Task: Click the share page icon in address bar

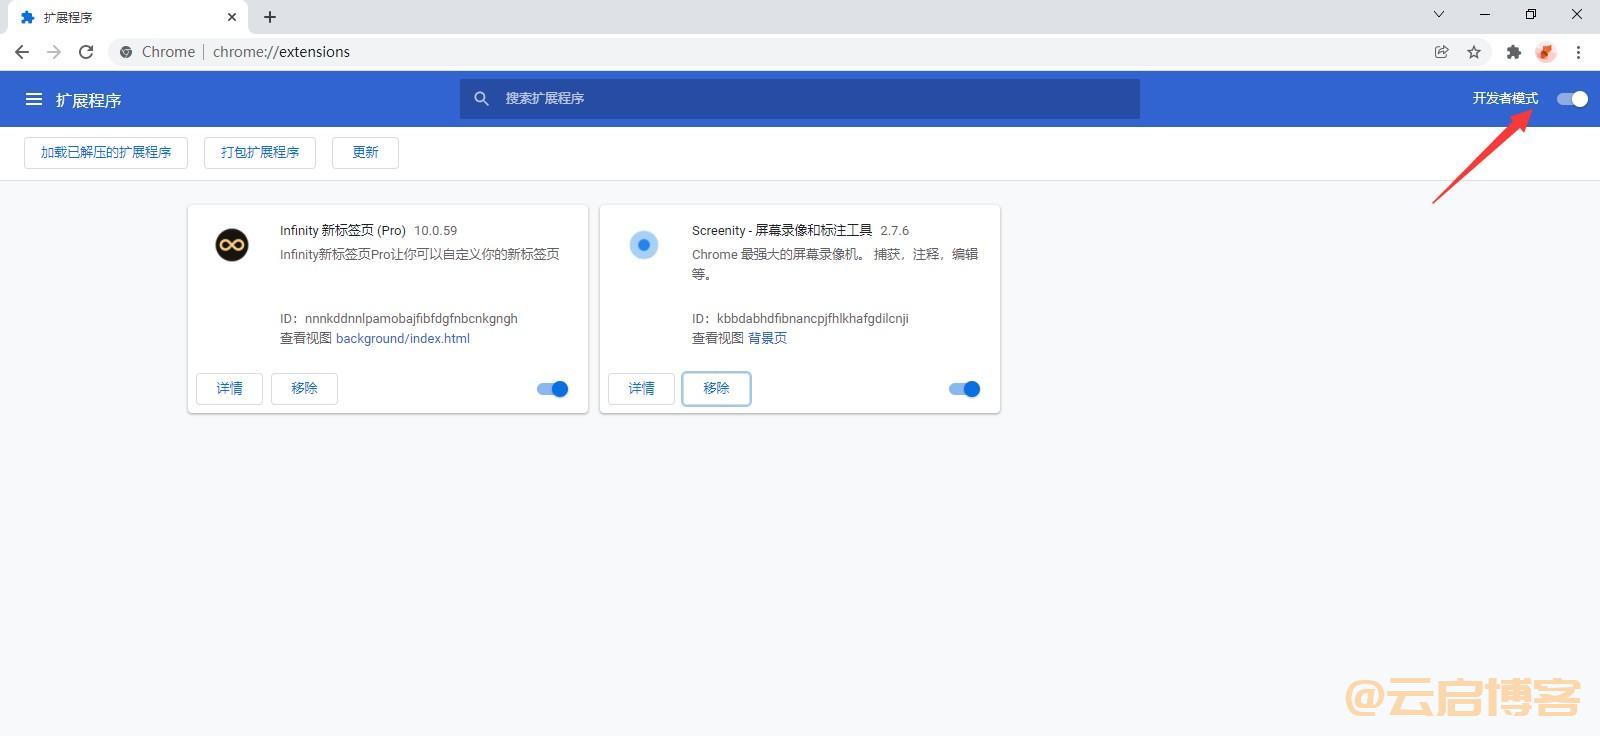Action: pyautogui.click(x=1441, y=52)
